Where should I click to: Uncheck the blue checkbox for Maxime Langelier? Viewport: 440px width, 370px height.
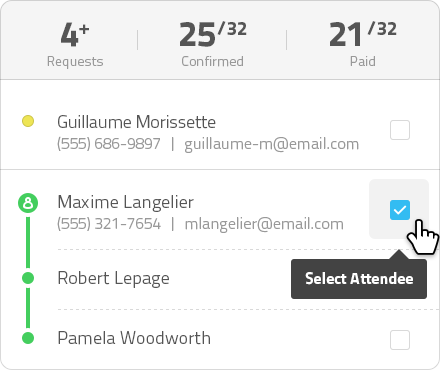[400, 210]
